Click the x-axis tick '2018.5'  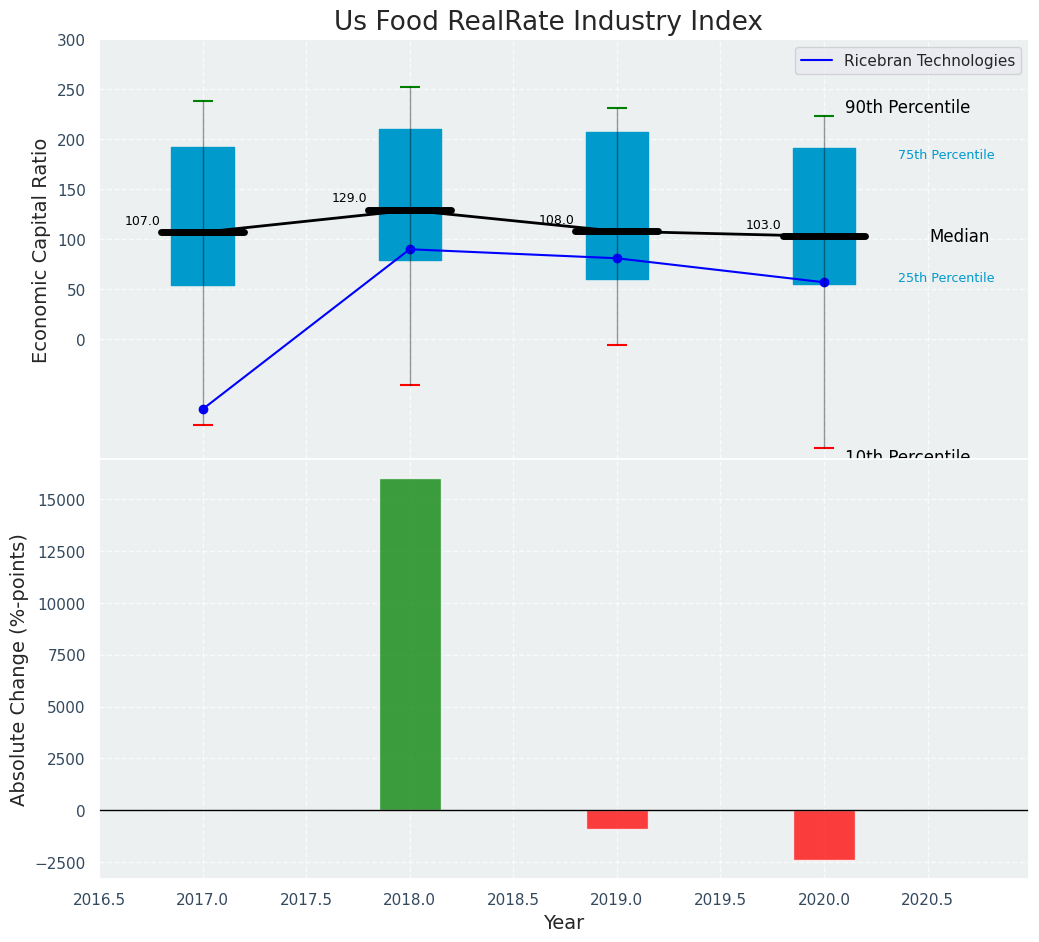[514, 900]
